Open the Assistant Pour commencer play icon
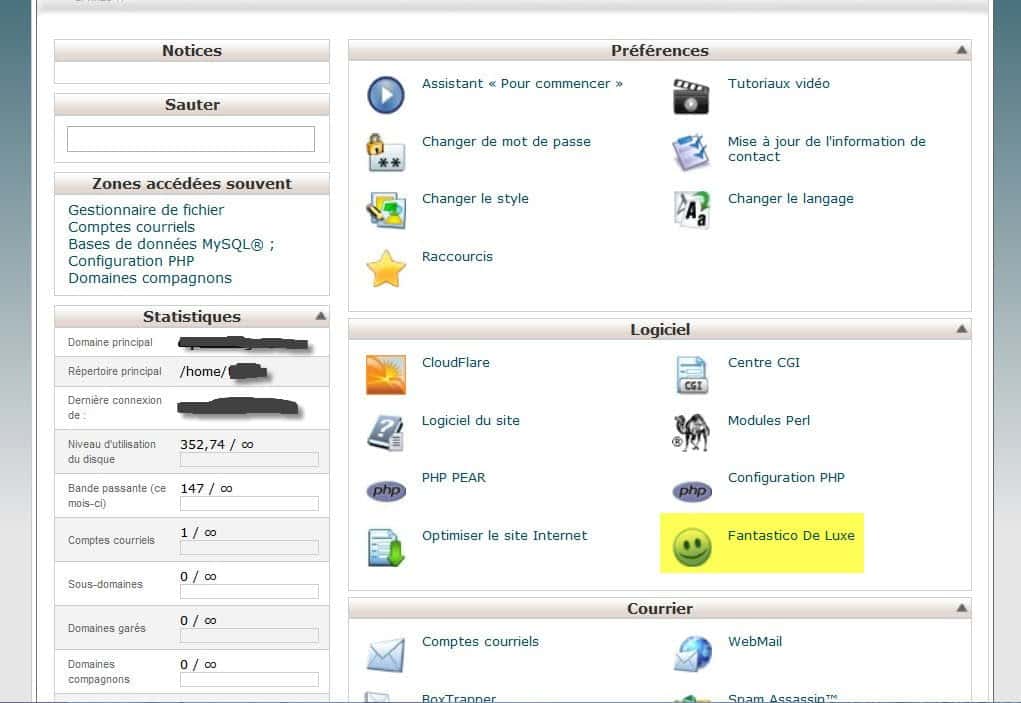The image size is (1021, 703). pos(385,95)
